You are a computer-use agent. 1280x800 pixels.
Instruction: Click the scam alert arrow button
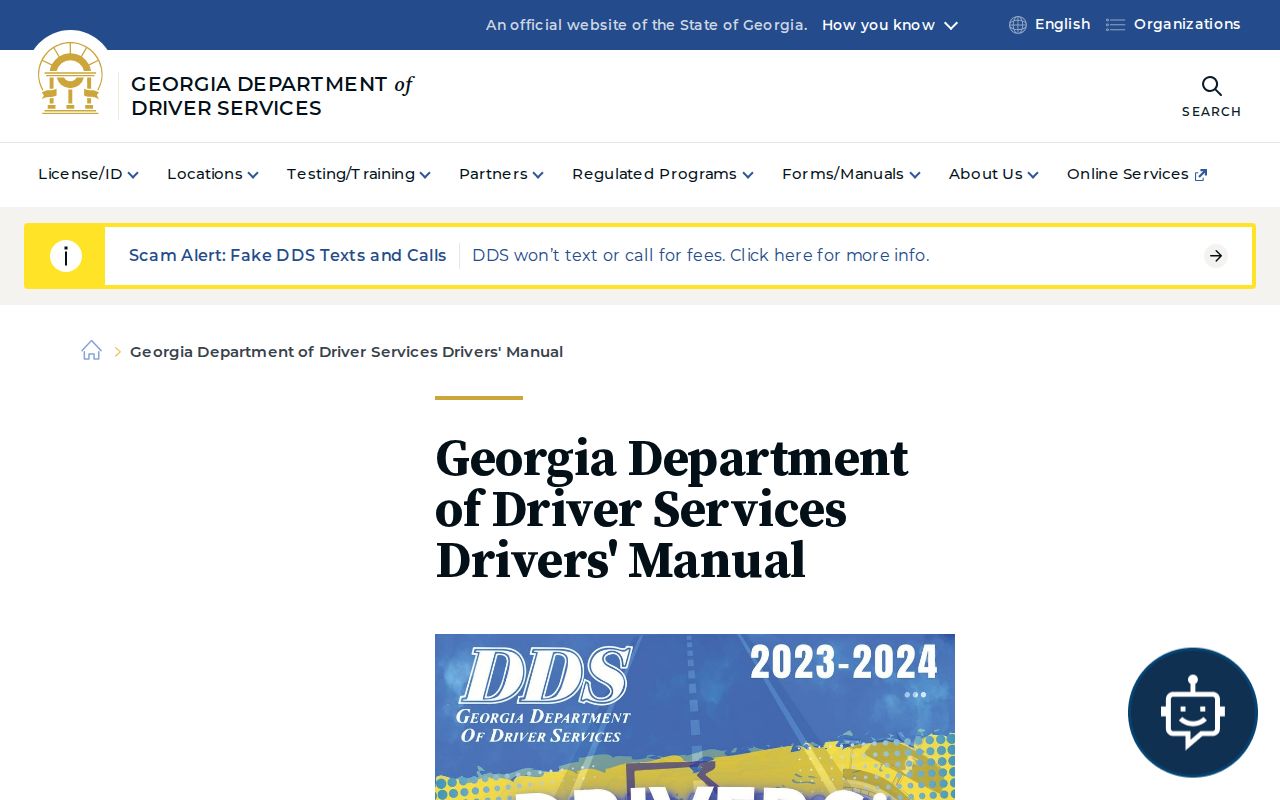click(x=1215, y=256)
